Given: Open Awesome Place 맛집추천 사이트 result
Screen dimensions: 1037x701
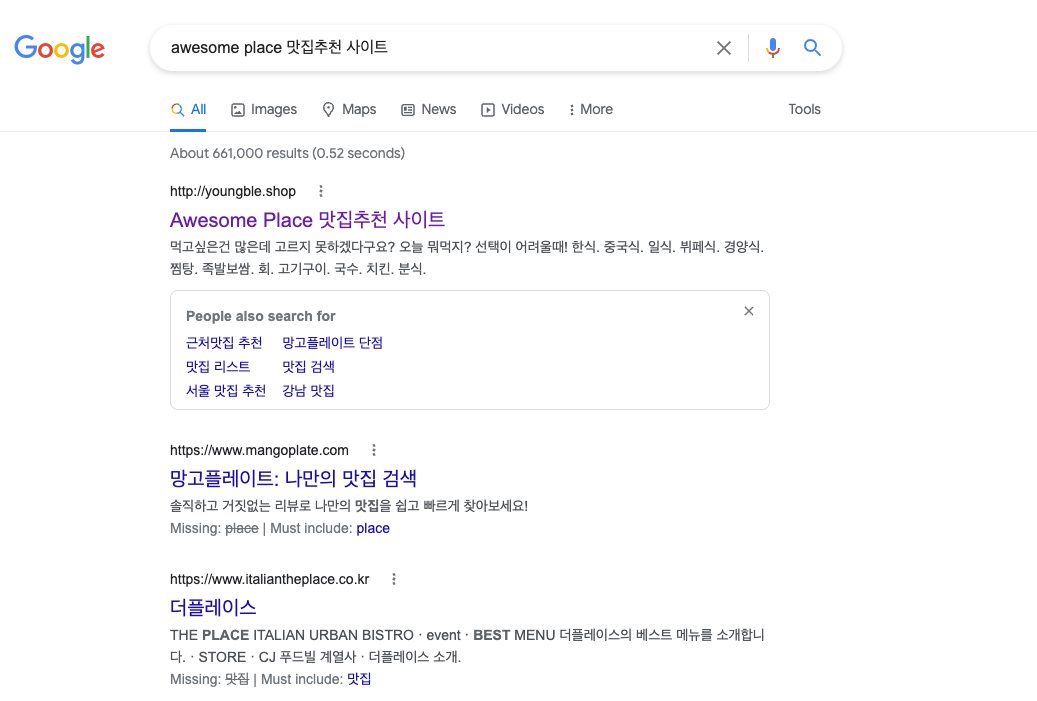Looking at the screenshot, I should [308, 220].
